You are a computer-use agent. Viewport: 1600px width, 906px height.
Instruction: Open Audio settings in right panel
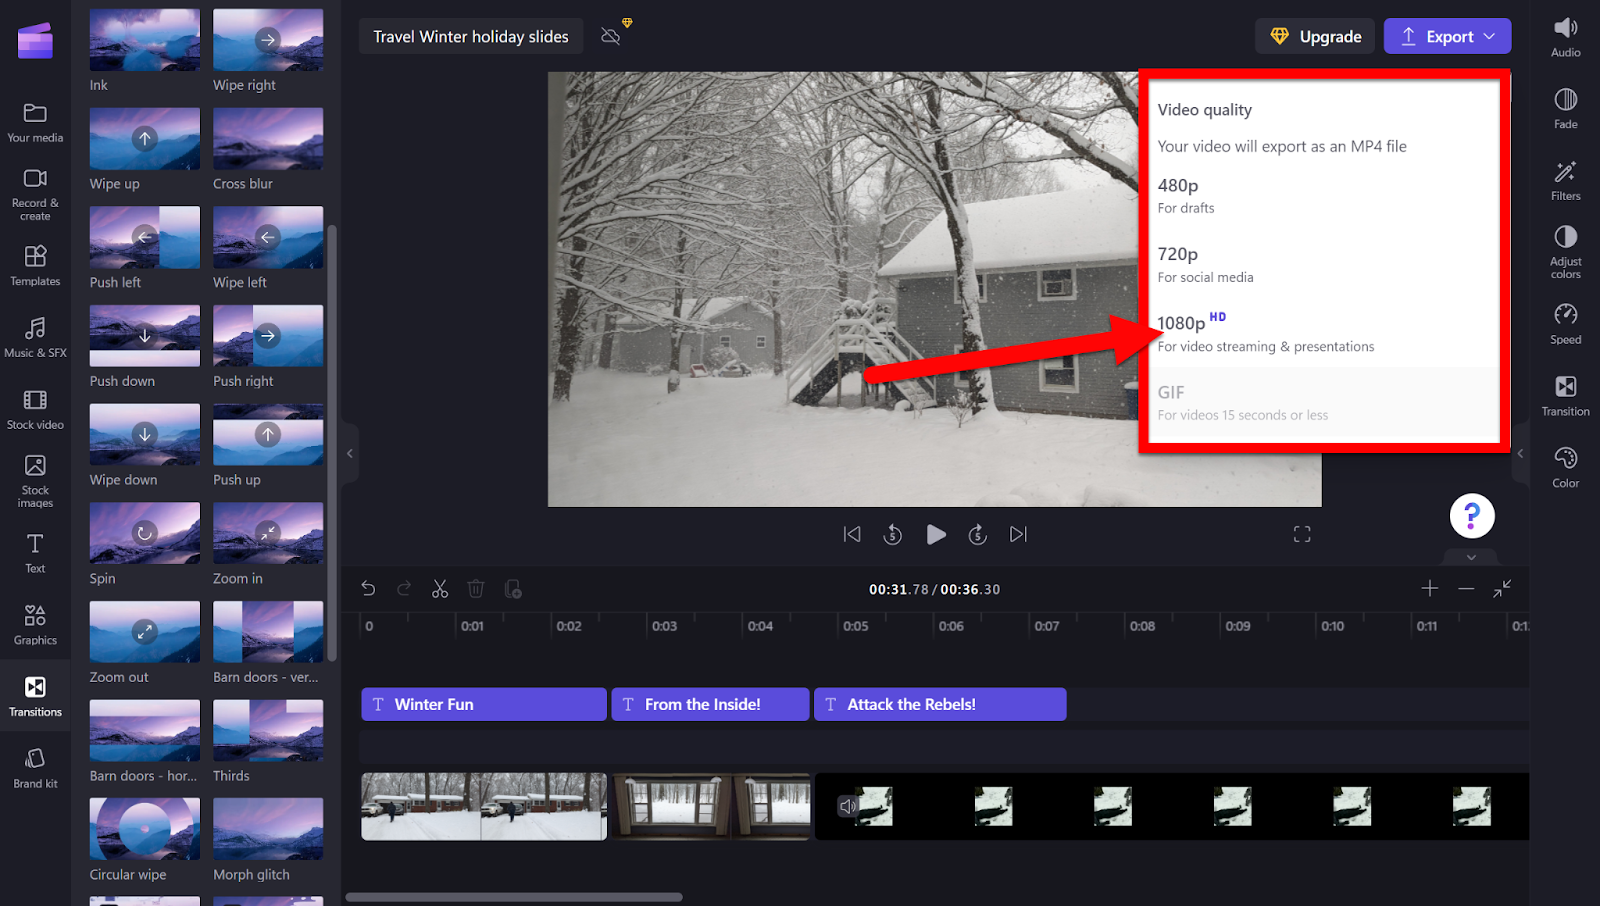tap(1565, 37)
